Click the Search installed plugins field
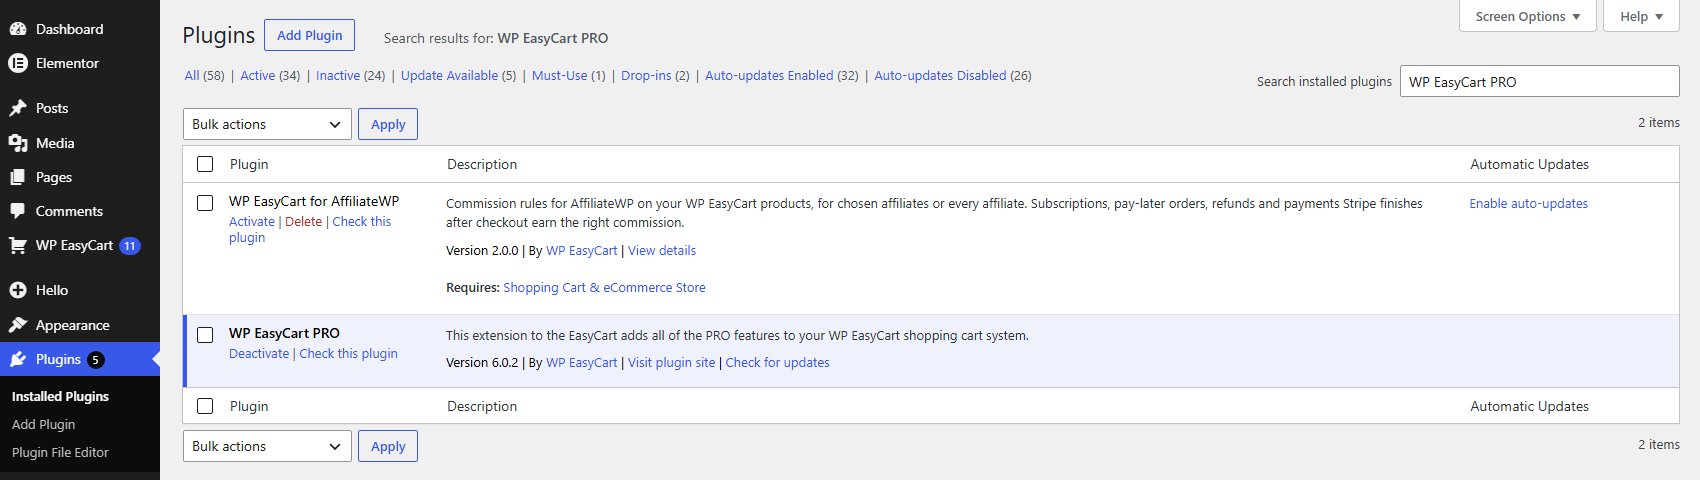Image resolution: width=1700 pixels, height=480 pixels. pyautogui.click(x=1539, y=82)
